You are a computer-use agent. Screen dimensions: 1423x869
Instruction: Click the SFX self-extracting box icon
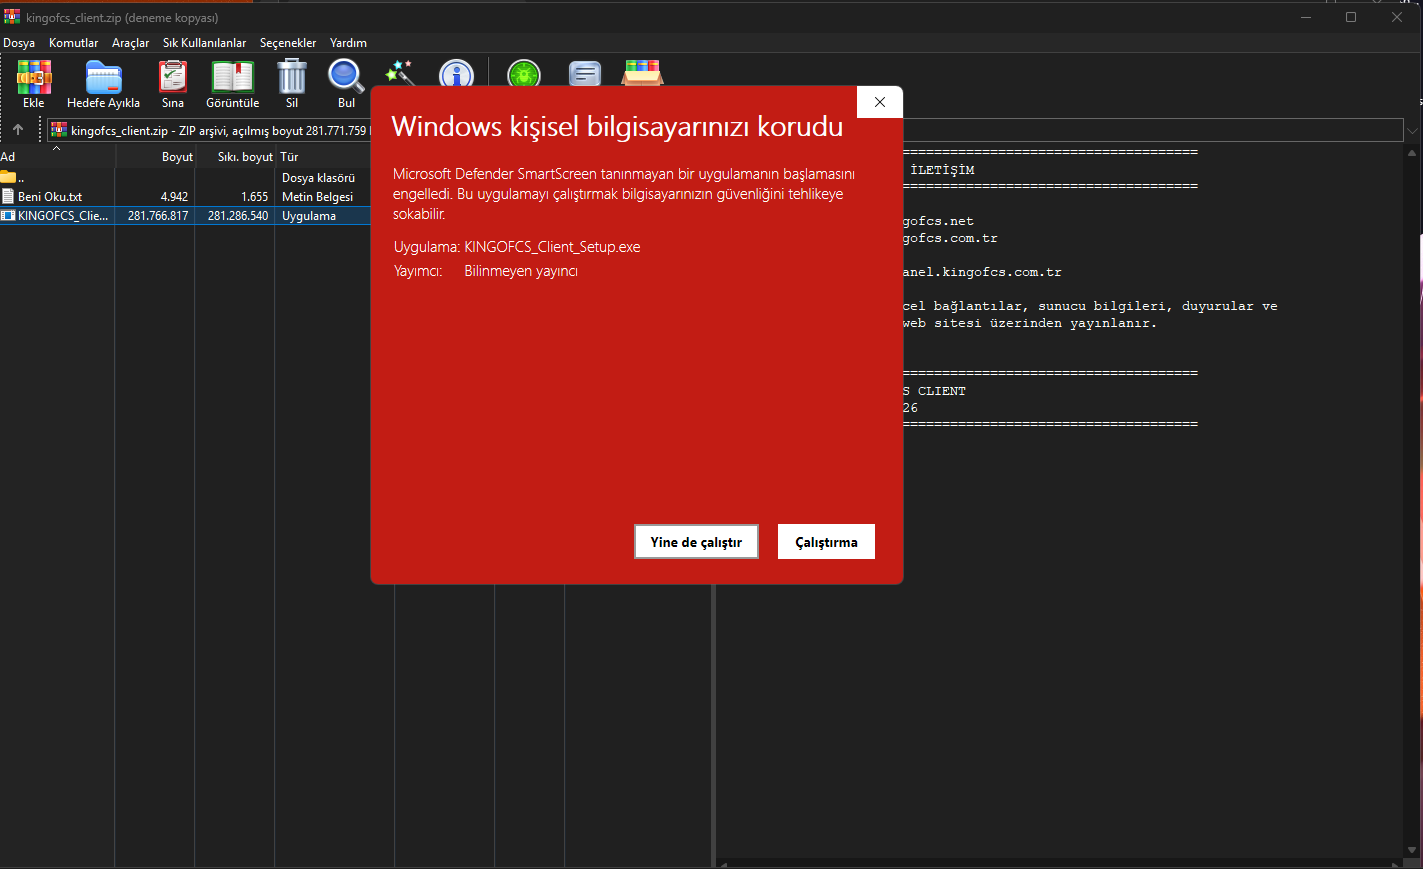642,73
